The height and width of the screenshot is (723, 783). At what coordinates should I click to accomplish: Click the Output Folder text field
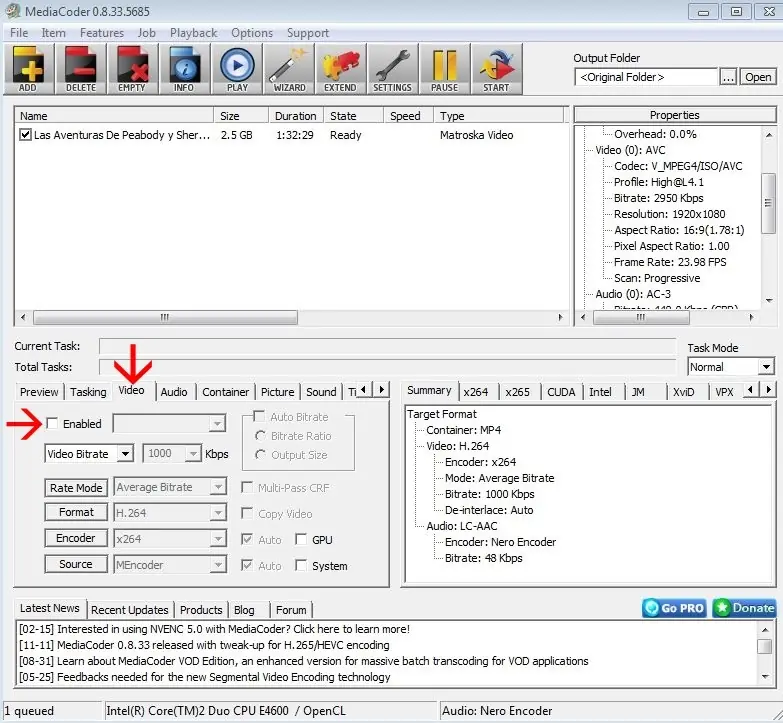[x=646, y=77]
